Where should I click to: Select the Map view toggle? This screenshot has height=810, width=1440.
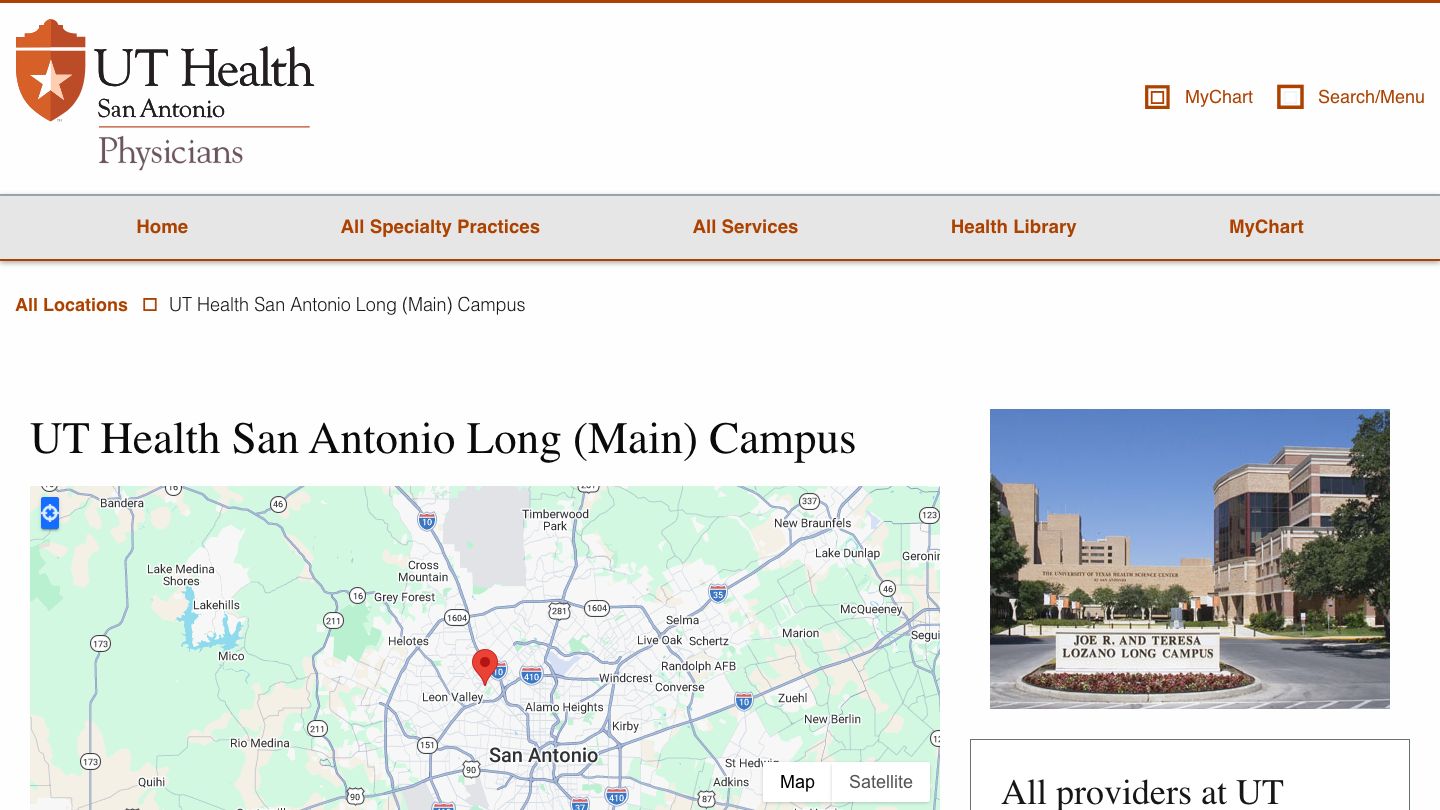(x=797, y=781)
